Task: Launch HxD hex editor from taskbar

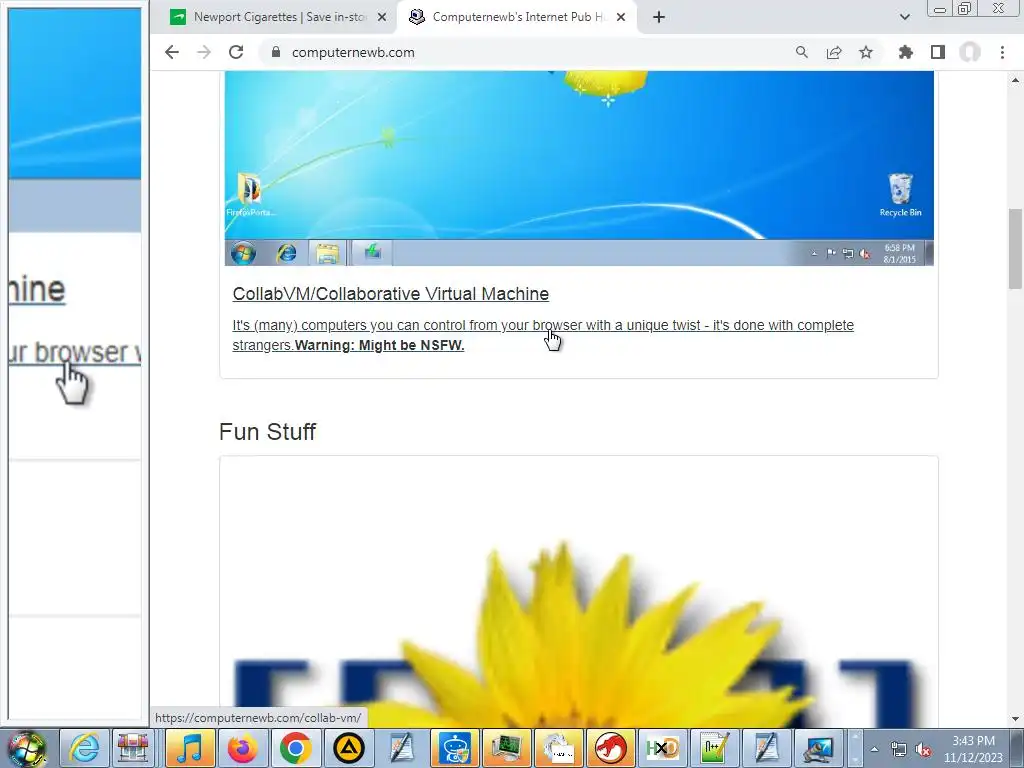Action: click(x=662, y=748)
